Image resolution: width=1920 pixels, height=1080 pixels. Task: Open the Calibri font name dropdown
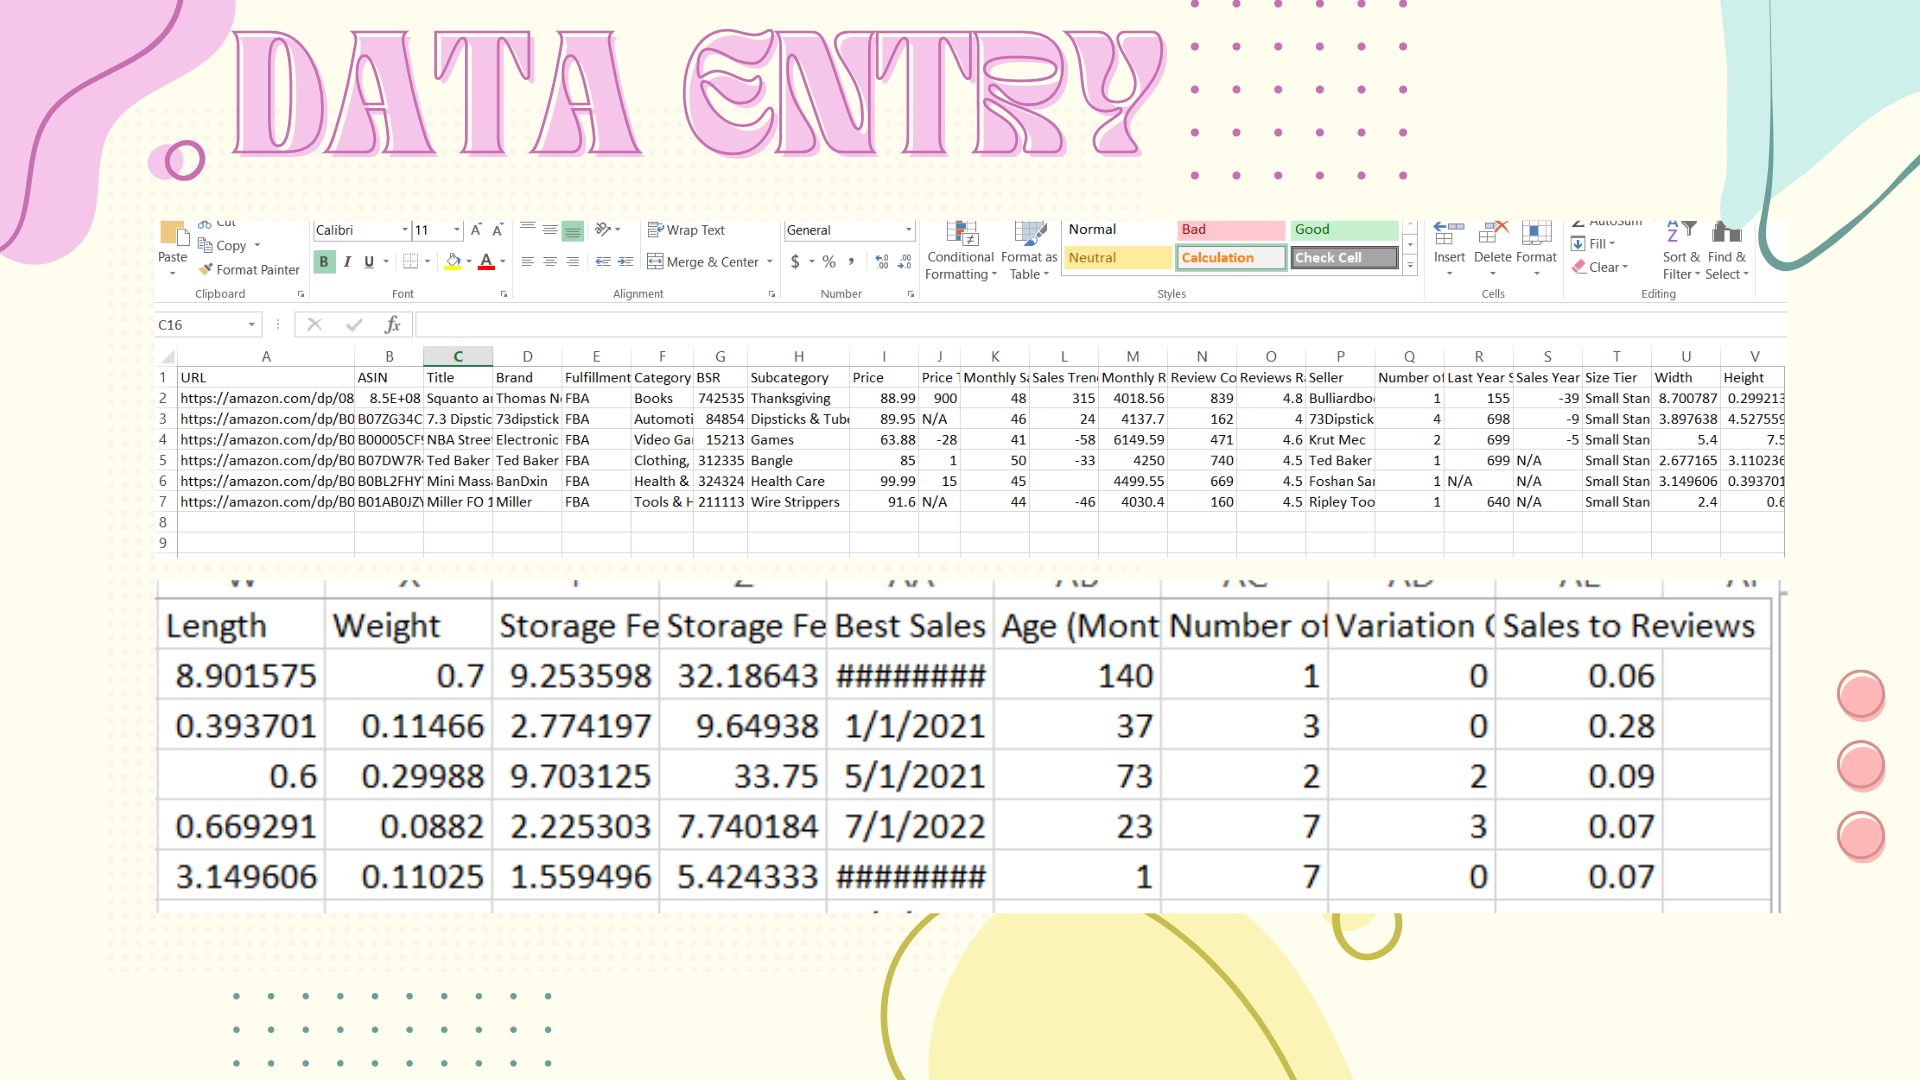(405, 230)
